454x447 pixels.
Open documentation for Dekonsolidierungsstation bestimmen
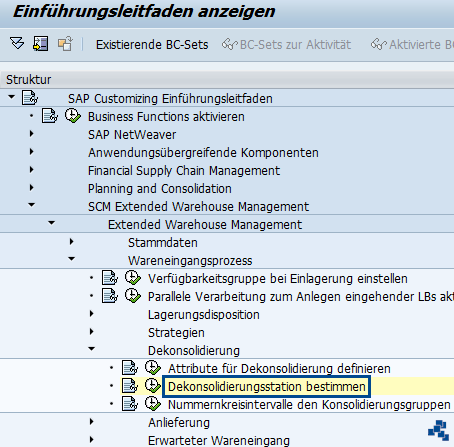click(x=130, y=386)
